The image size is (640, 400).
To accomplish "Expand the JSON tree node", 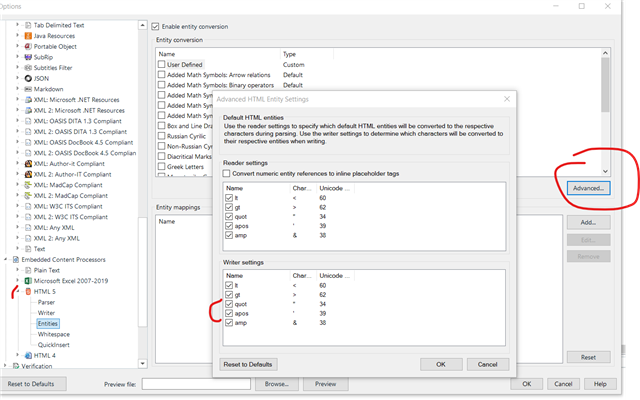I will pyautogui.click(x=18, y=78).
